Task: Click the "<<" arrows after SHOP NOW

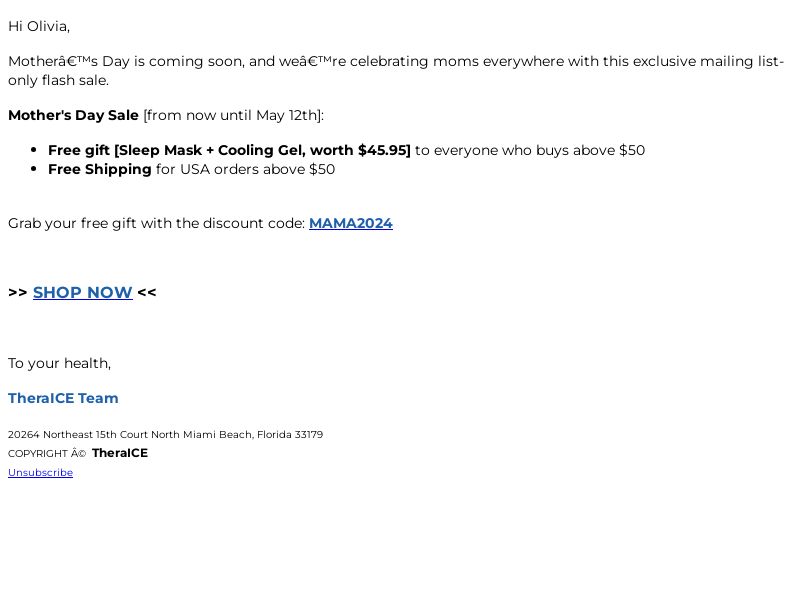Action: click(147, 293)
